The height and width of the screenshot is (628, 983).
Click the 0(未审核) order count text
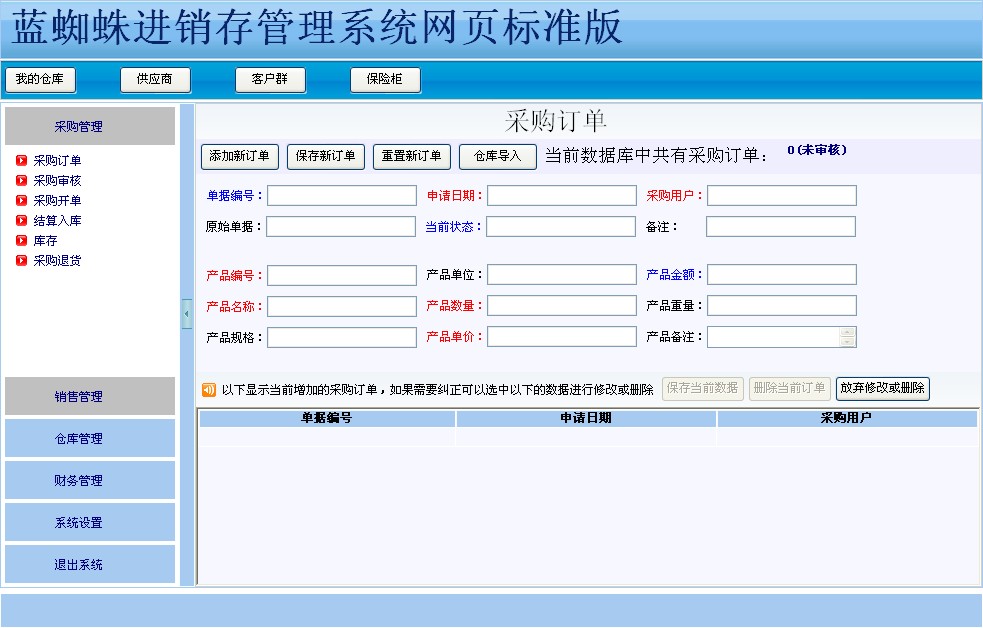[x=817, y=150]
